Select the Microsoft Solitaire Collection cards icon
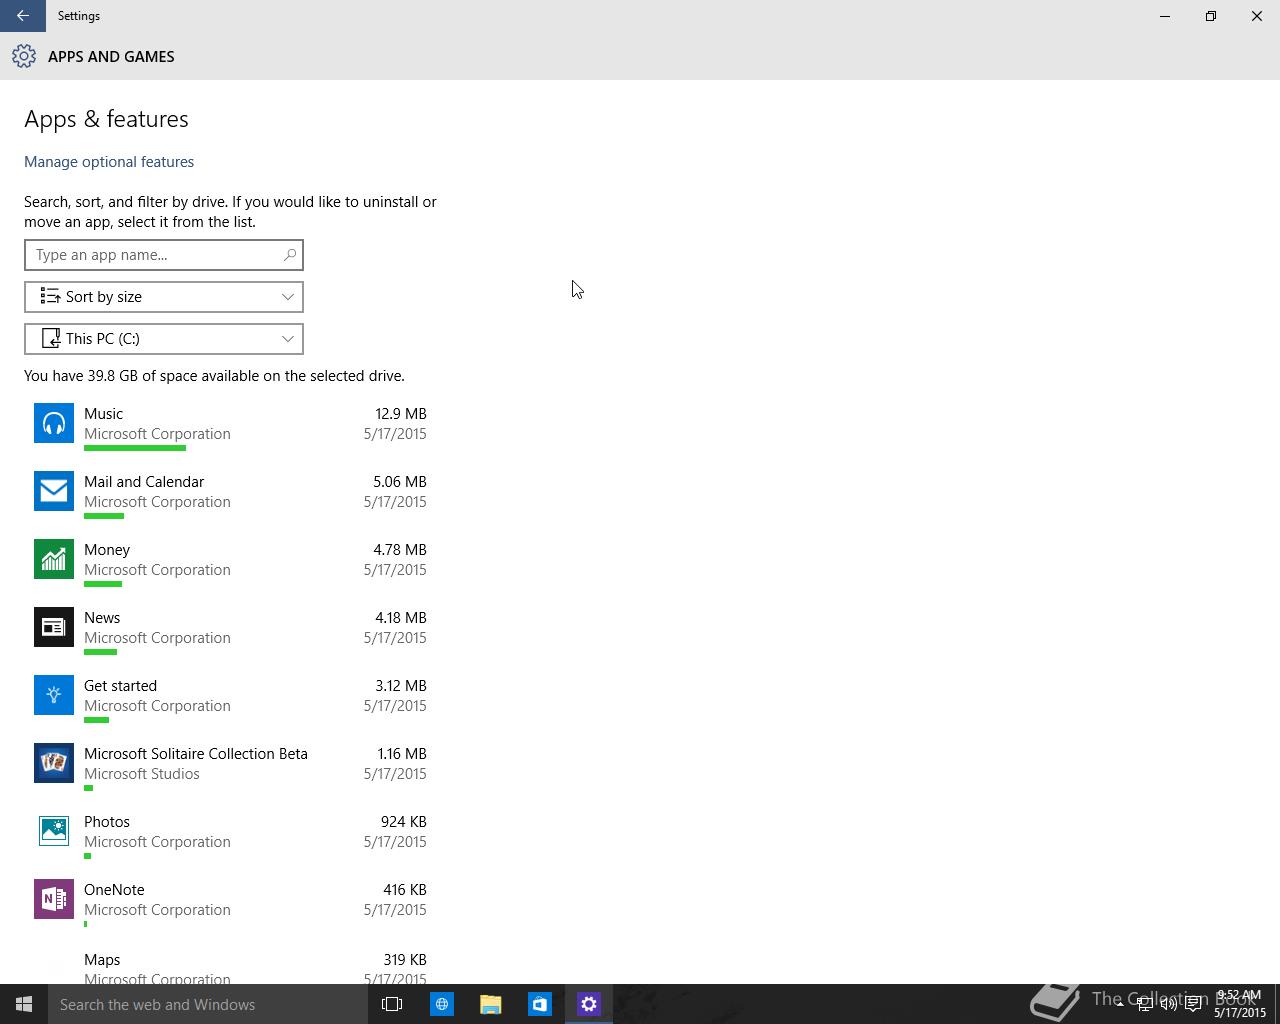 tap(54, 763)
